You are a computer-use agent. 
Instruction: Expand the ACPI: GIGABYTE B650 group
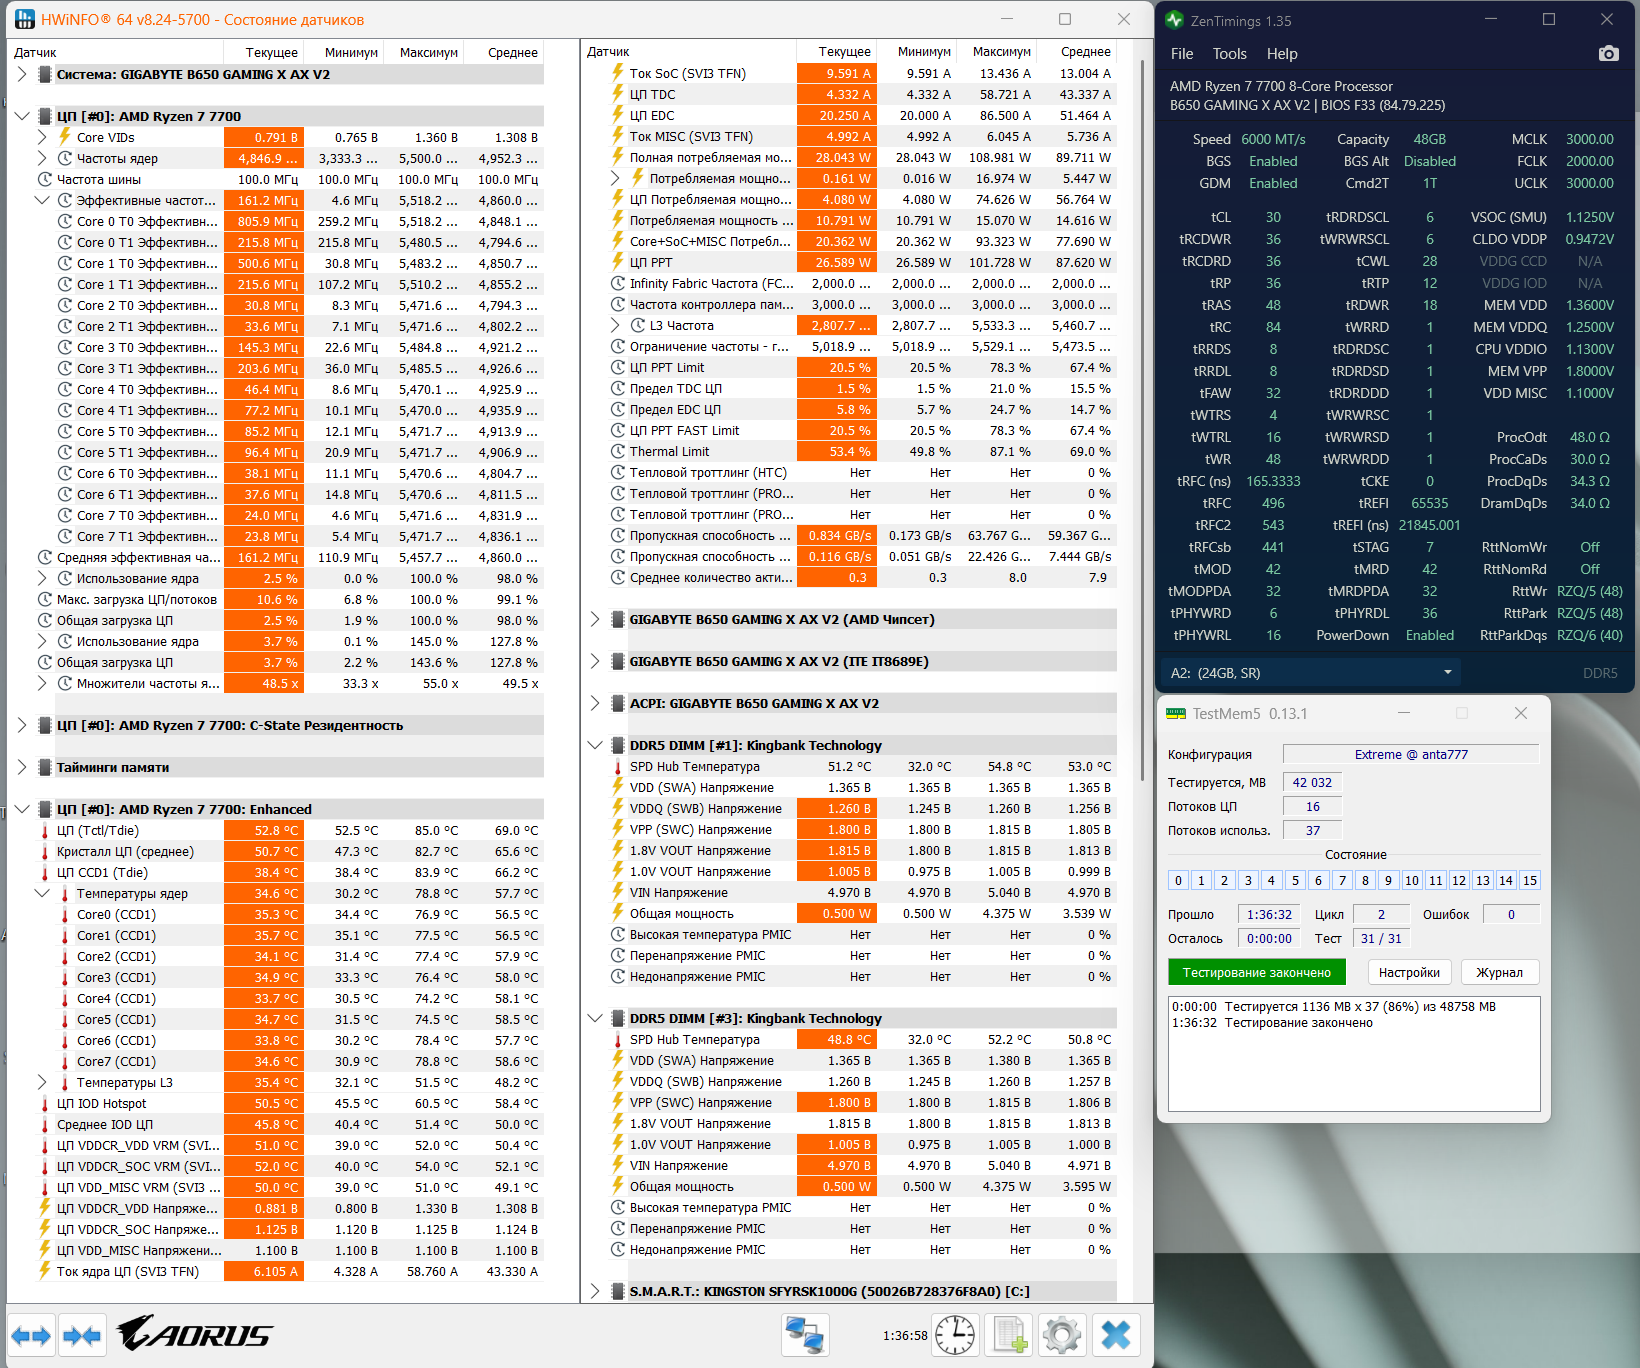pyautogui.click(x=595, y=703)
